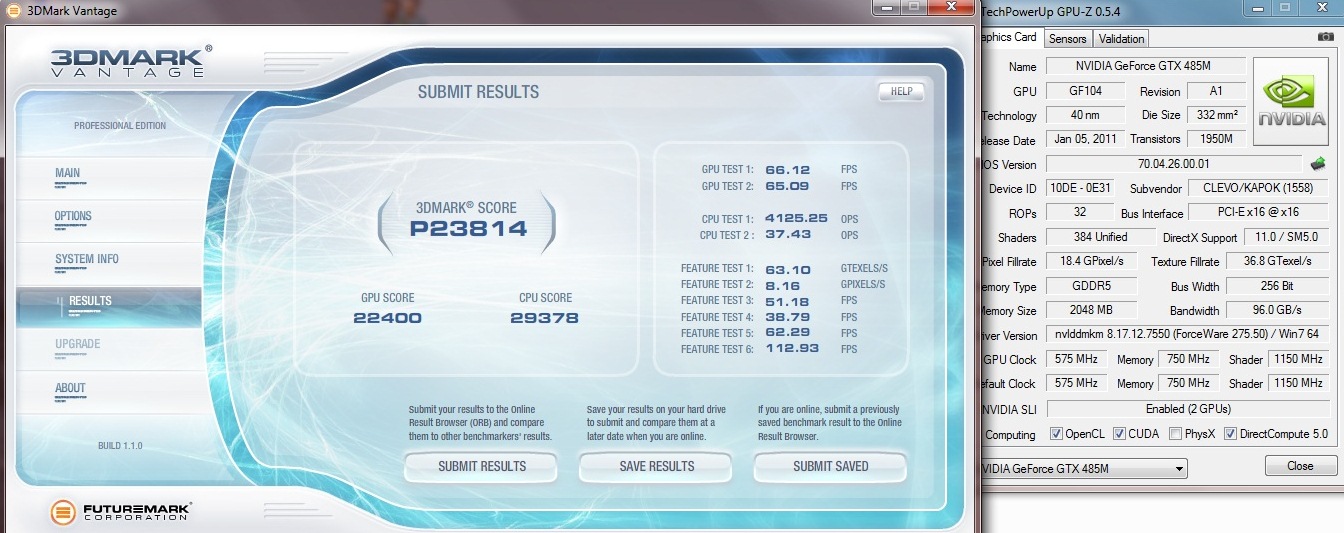Click the Release Date Jan 05, 2011 field

click(1085, 139)
